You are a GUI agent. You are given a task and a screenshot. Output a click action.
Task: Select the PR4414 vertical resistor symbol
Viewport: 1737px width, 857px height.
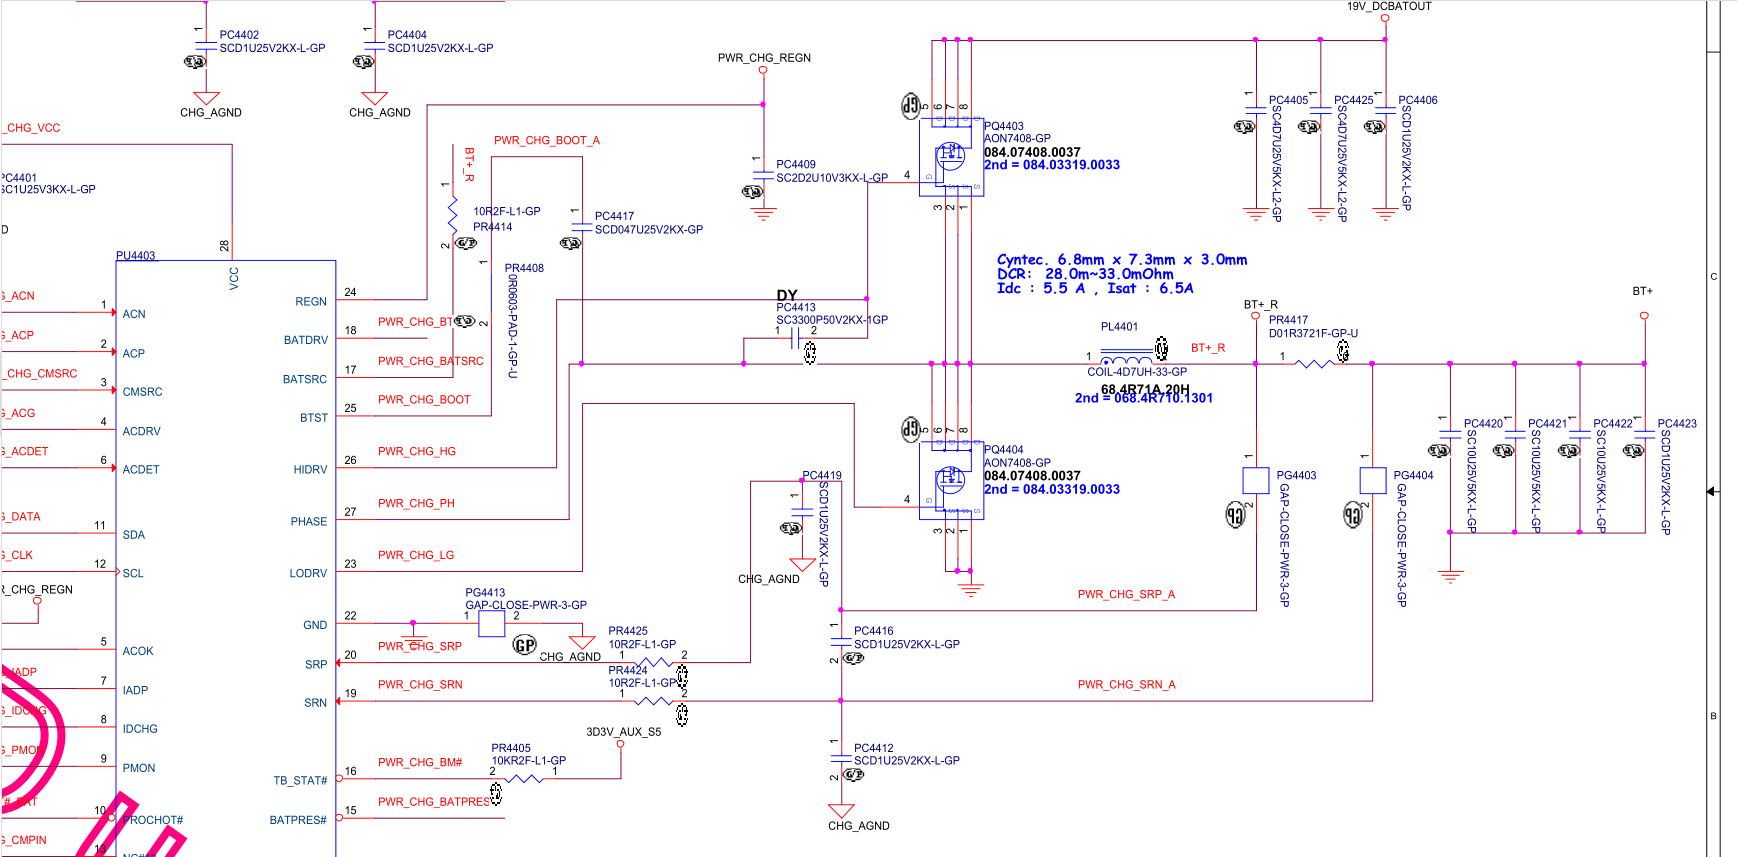[x=453, y=214]
